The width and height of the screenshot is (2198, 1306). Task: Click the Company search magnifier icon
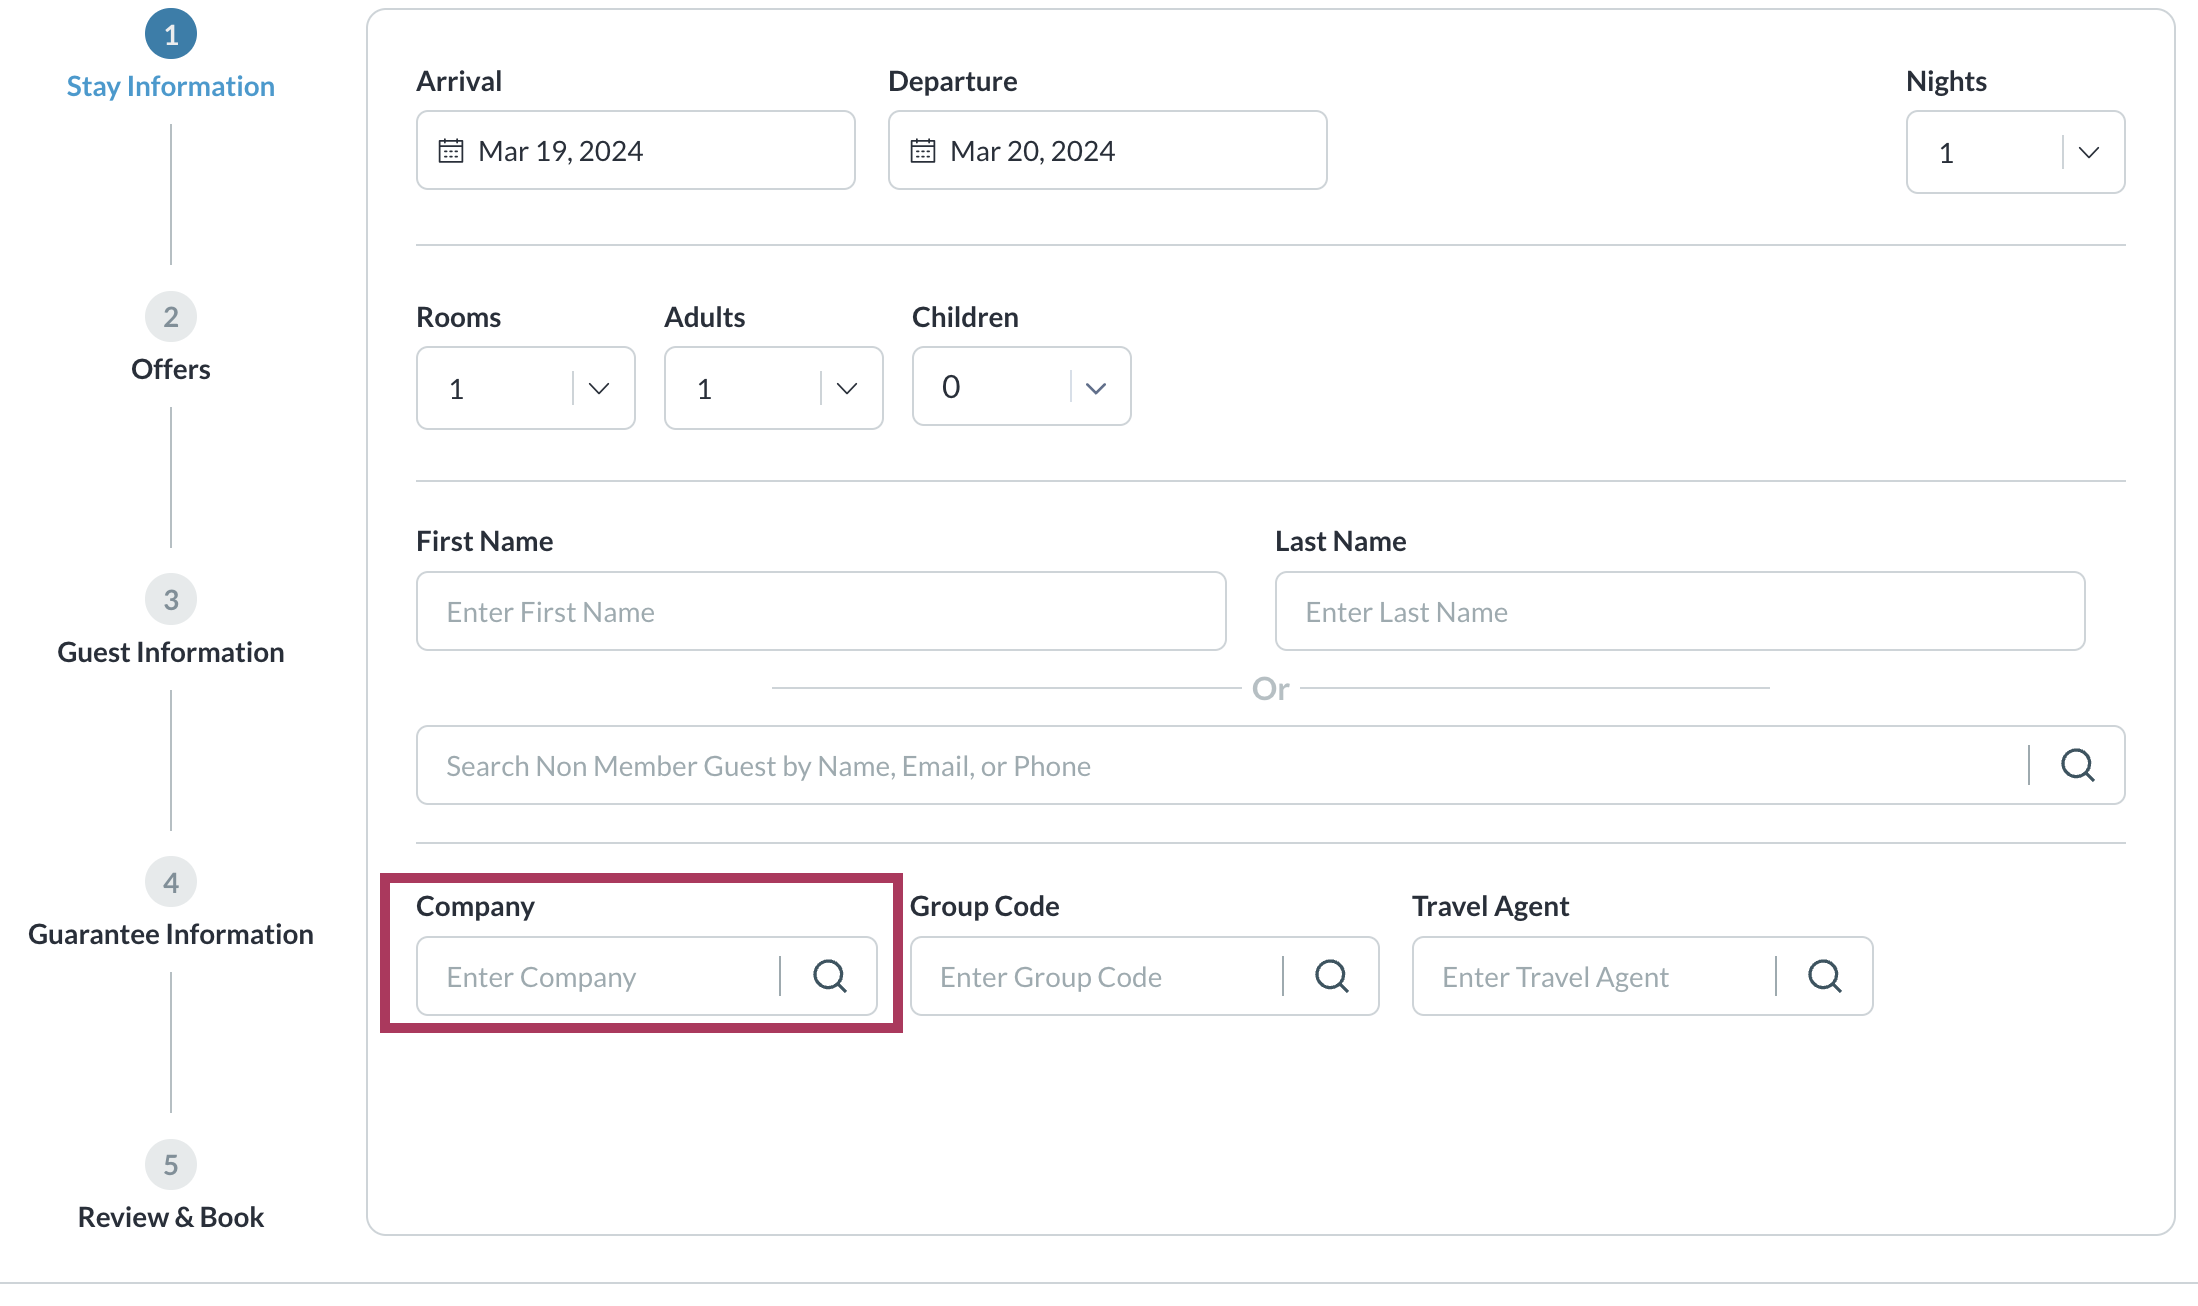[829, 976]
